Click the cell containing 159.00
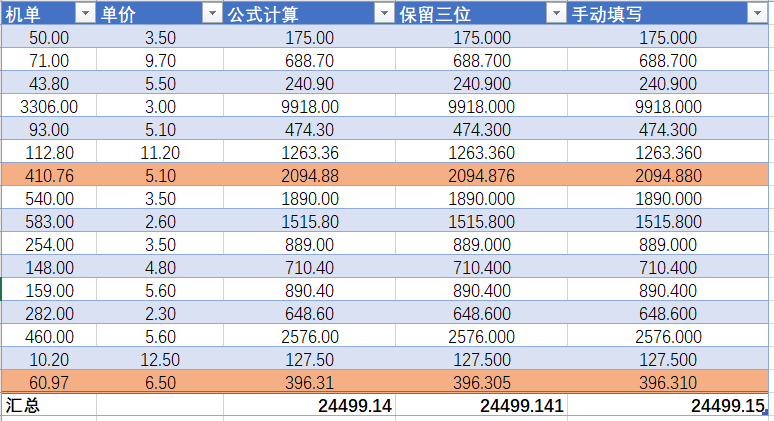Screen dimensions: 774x421 click(49, 291)
